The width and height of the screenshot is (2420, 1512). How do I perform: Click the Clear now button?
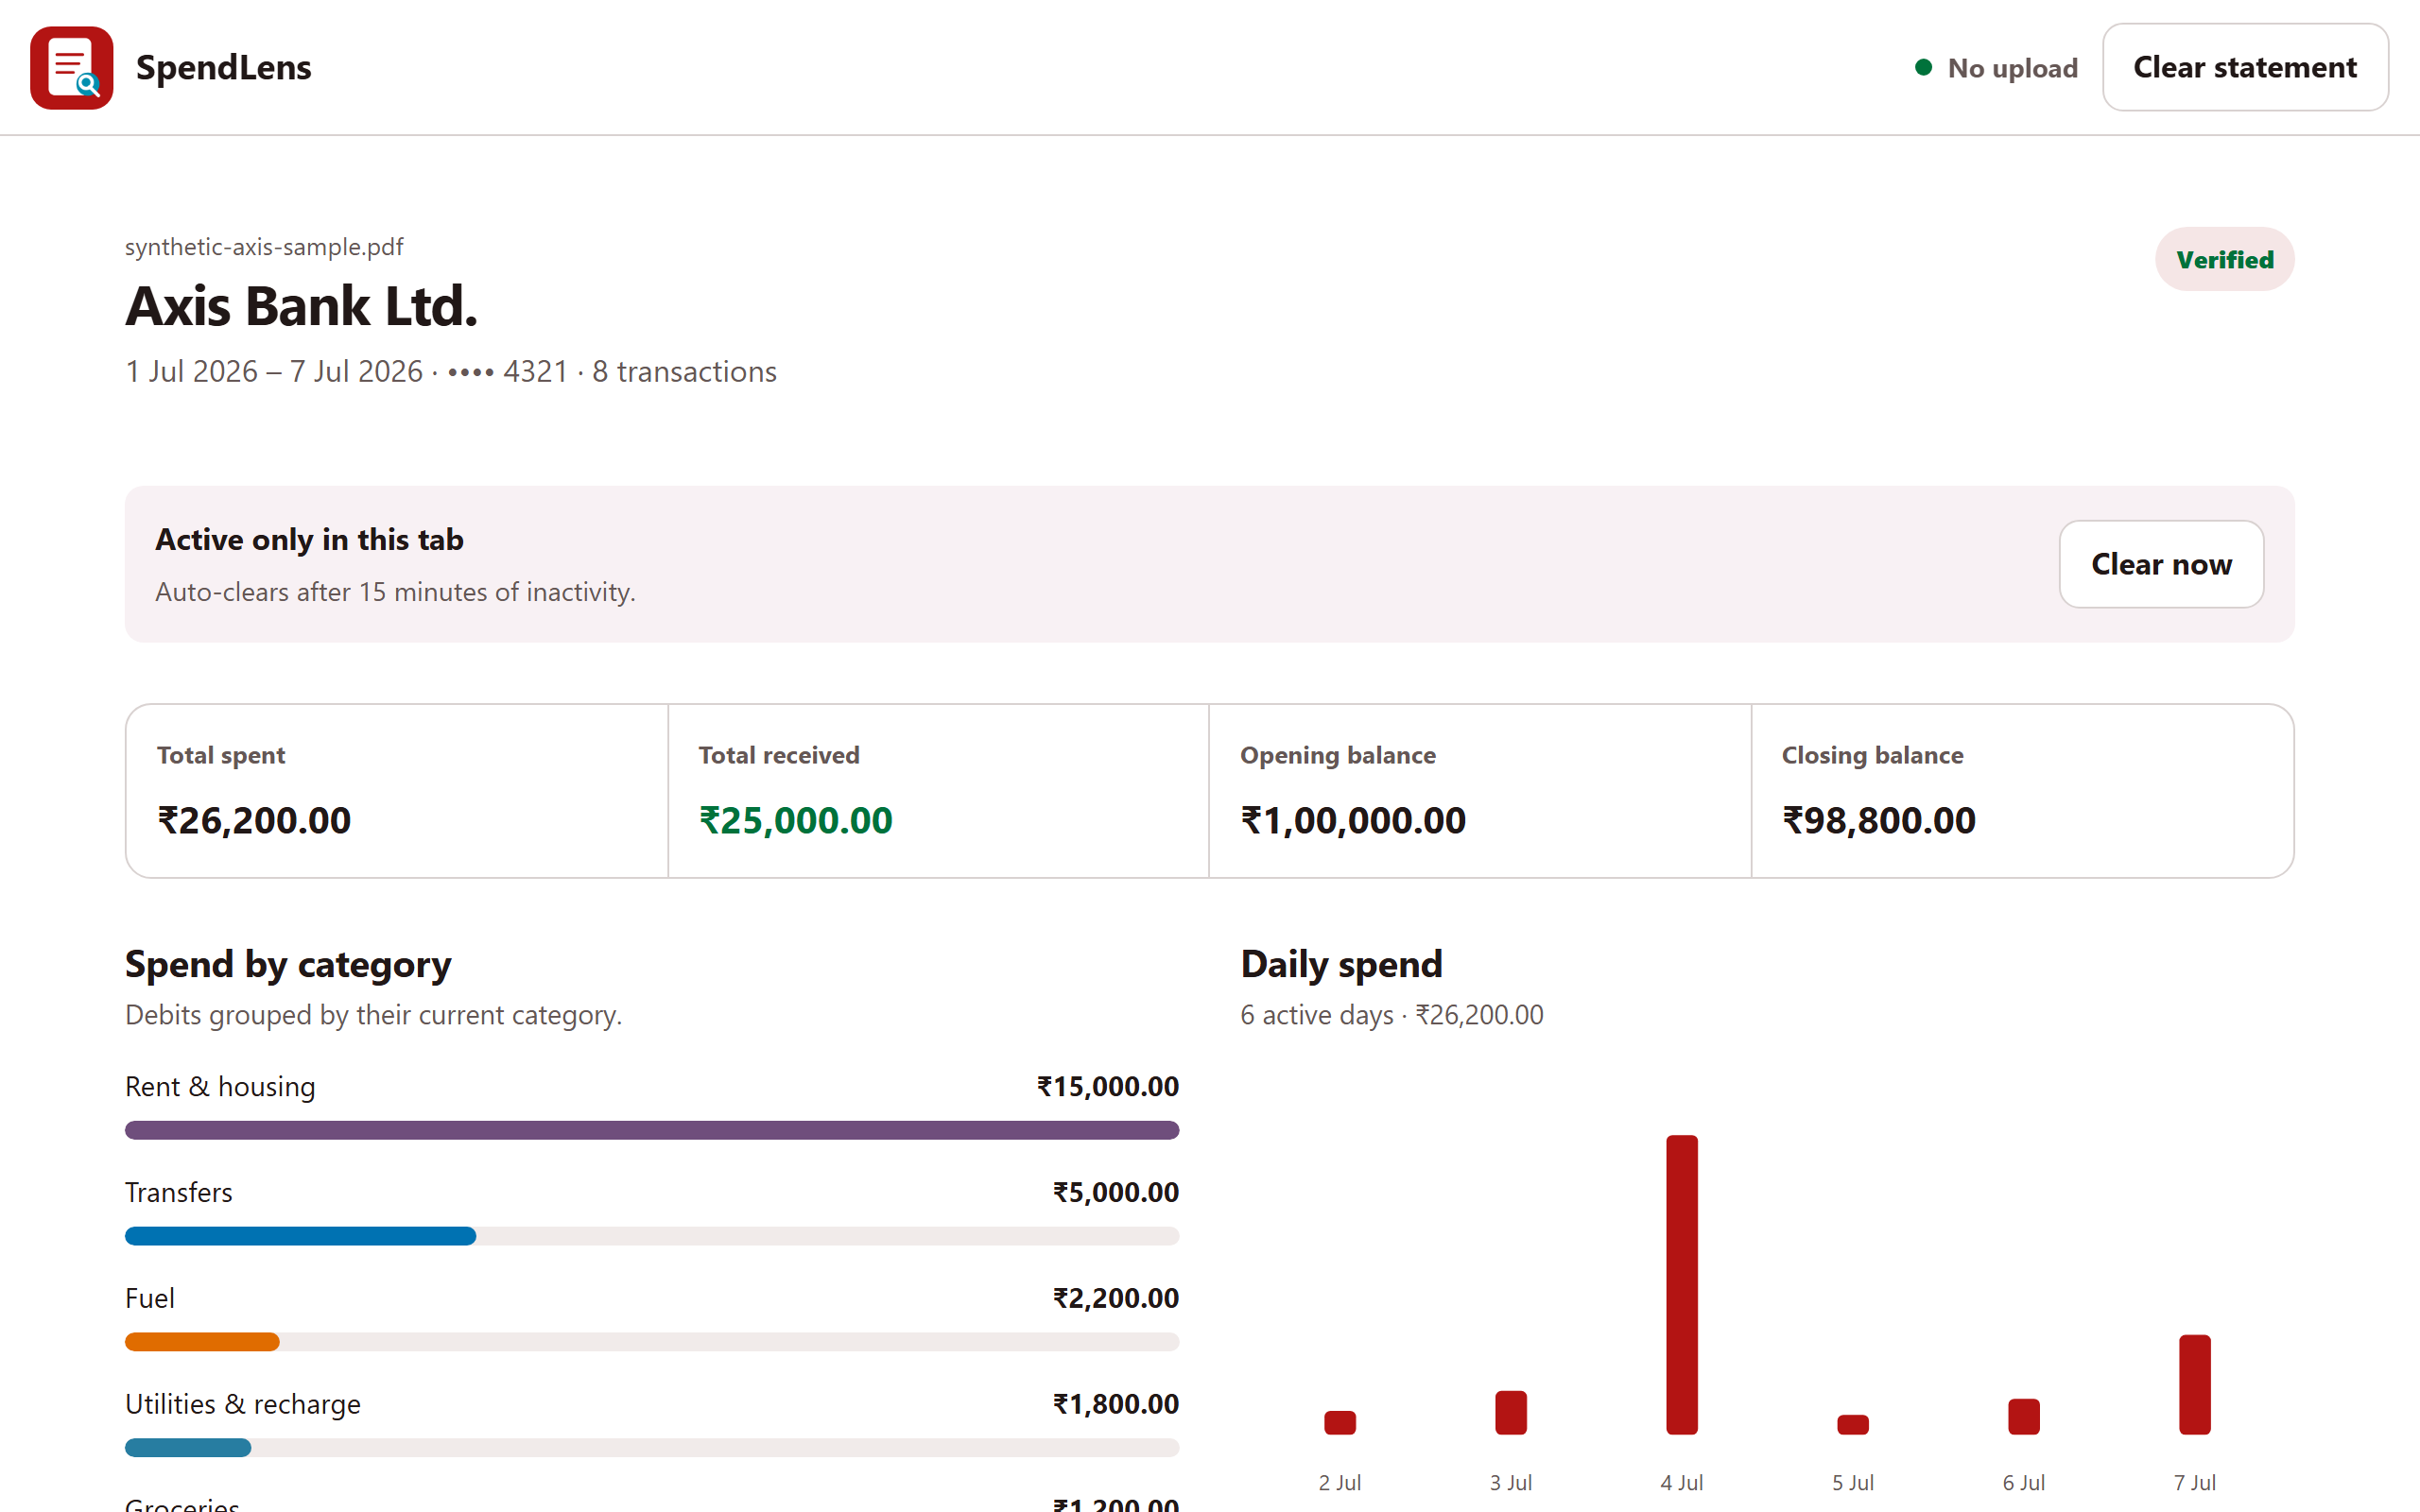[2161, 564]
